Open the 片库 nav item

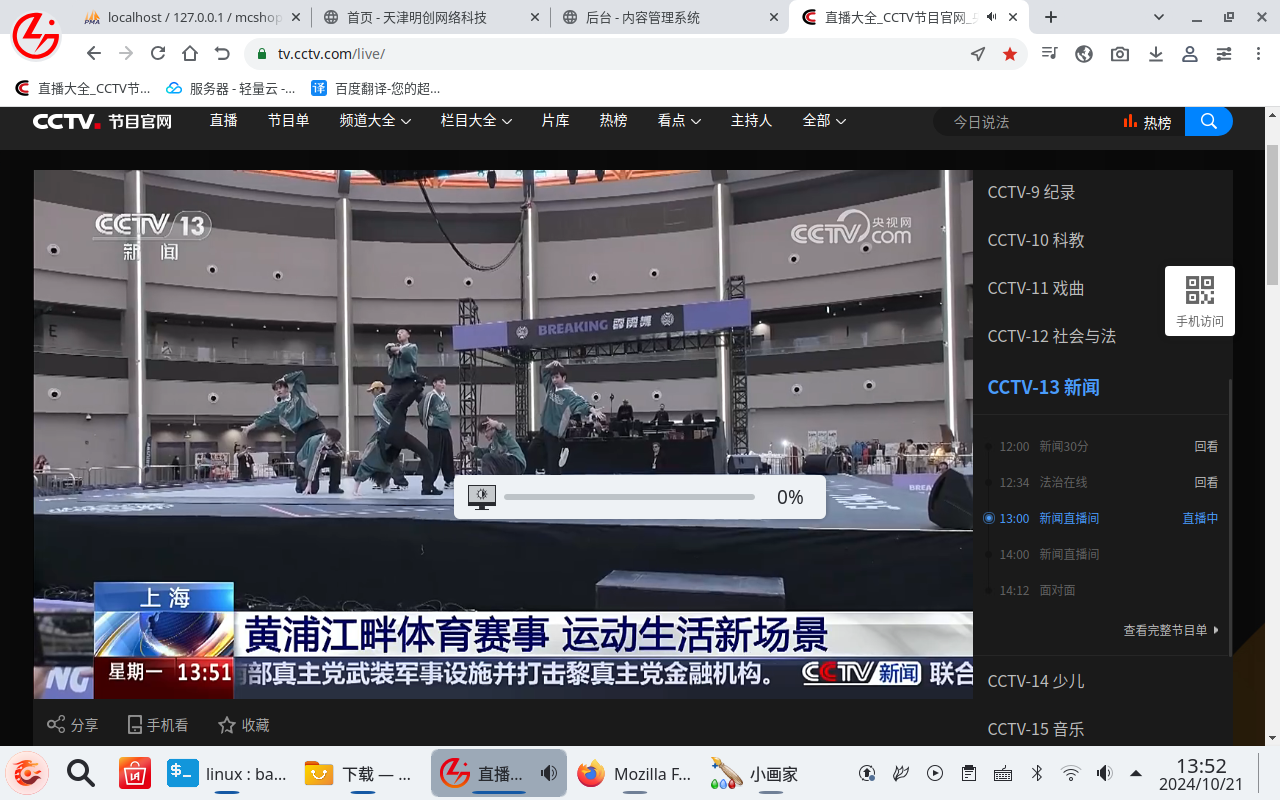pos(555,120)
